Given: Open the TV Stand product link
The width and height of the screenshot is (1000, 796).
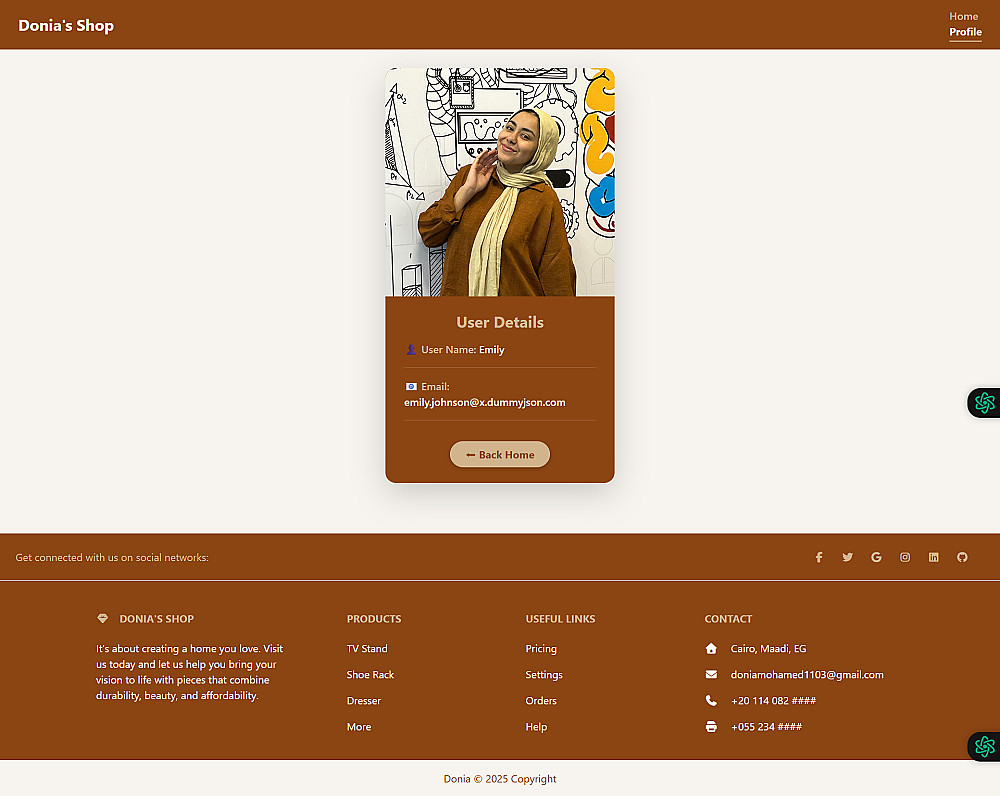Looking at the screenshot, I should (x=367, y=649).
